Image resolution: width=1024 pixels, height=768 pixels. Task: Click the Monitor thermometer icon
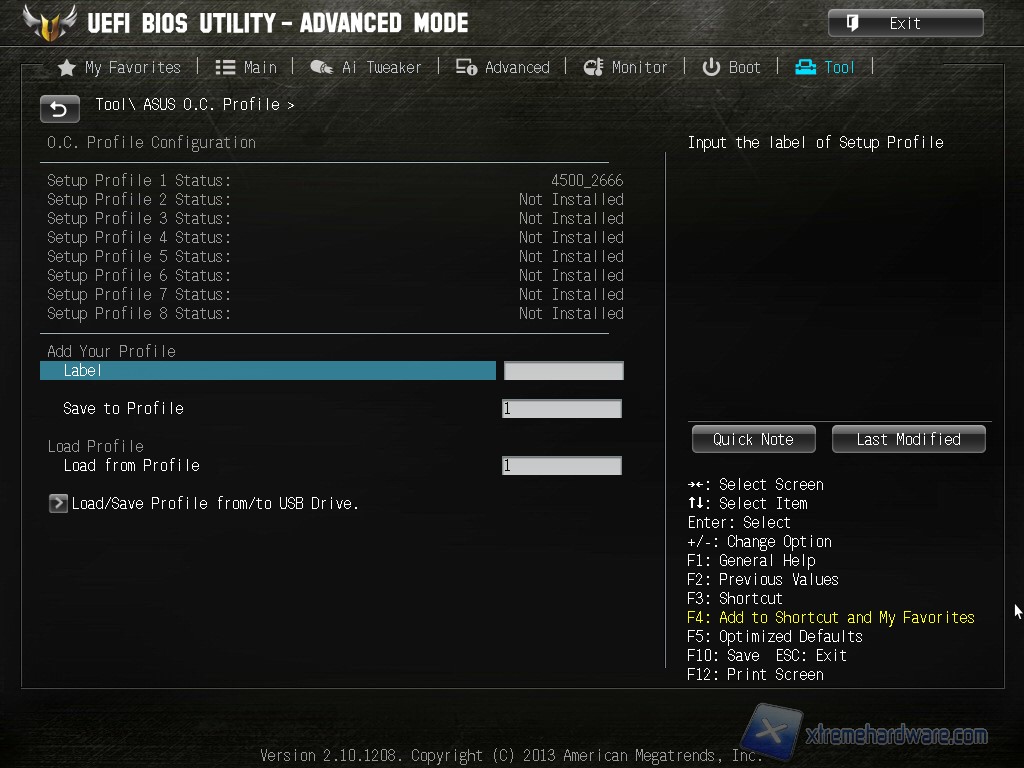coord(594,67)
